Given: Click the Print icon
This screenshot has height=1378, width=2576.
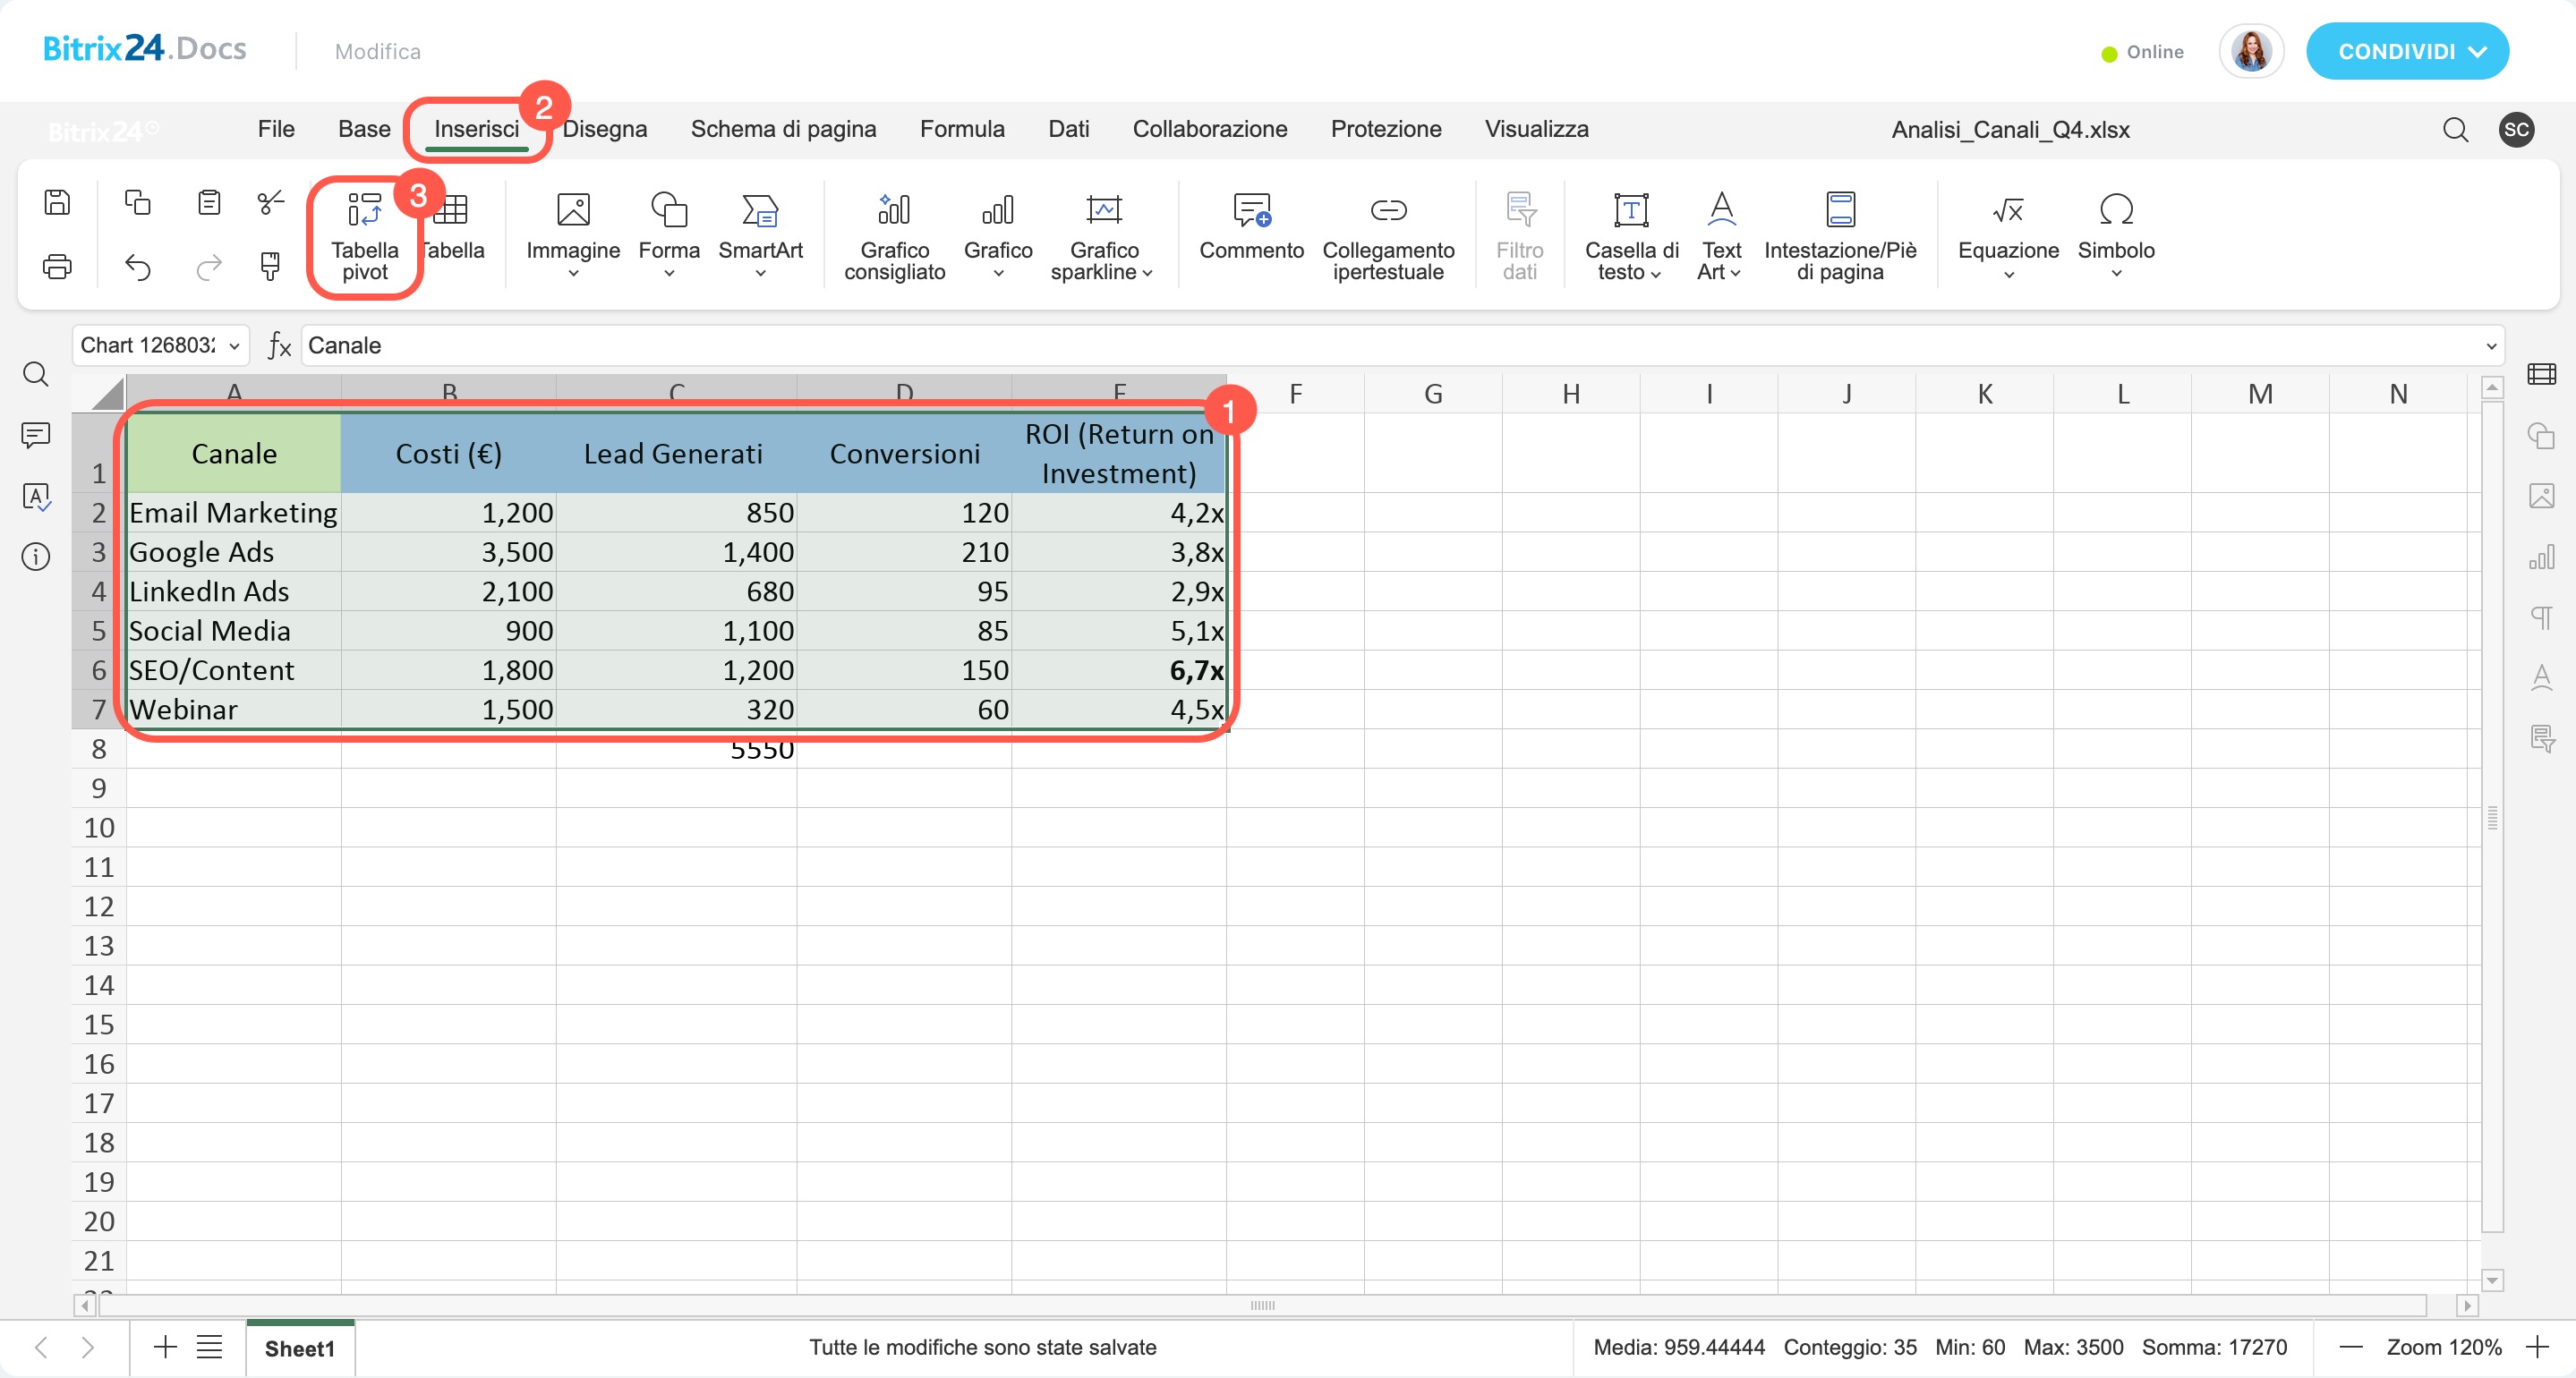Looking at the screenshot, I should click(x=57, y=267).
